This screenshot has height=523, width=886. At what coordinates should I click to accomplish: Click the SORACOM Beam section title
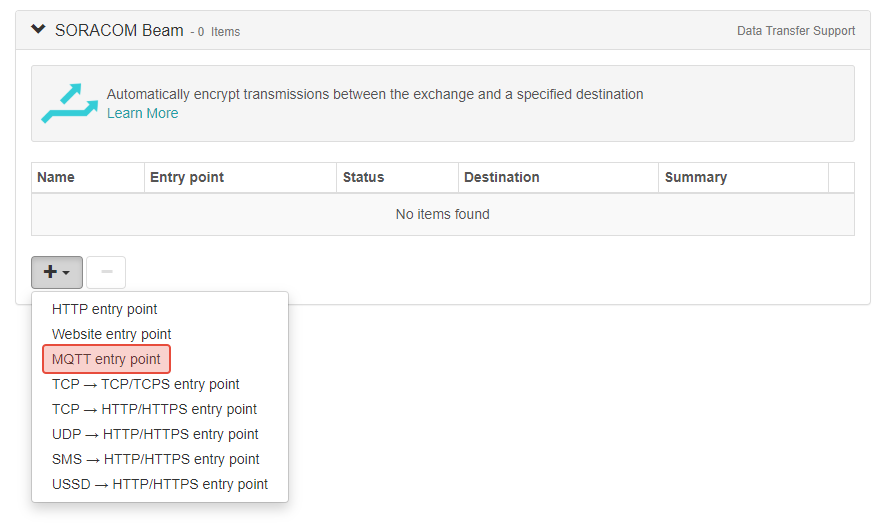(x=119, y=30)
